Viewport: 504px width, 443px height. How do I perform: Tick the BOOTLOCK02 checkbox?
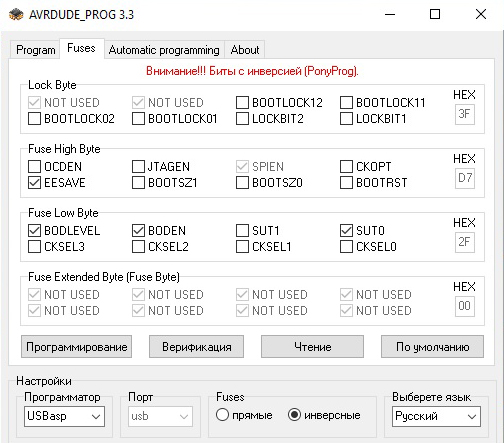pos(34,119)
